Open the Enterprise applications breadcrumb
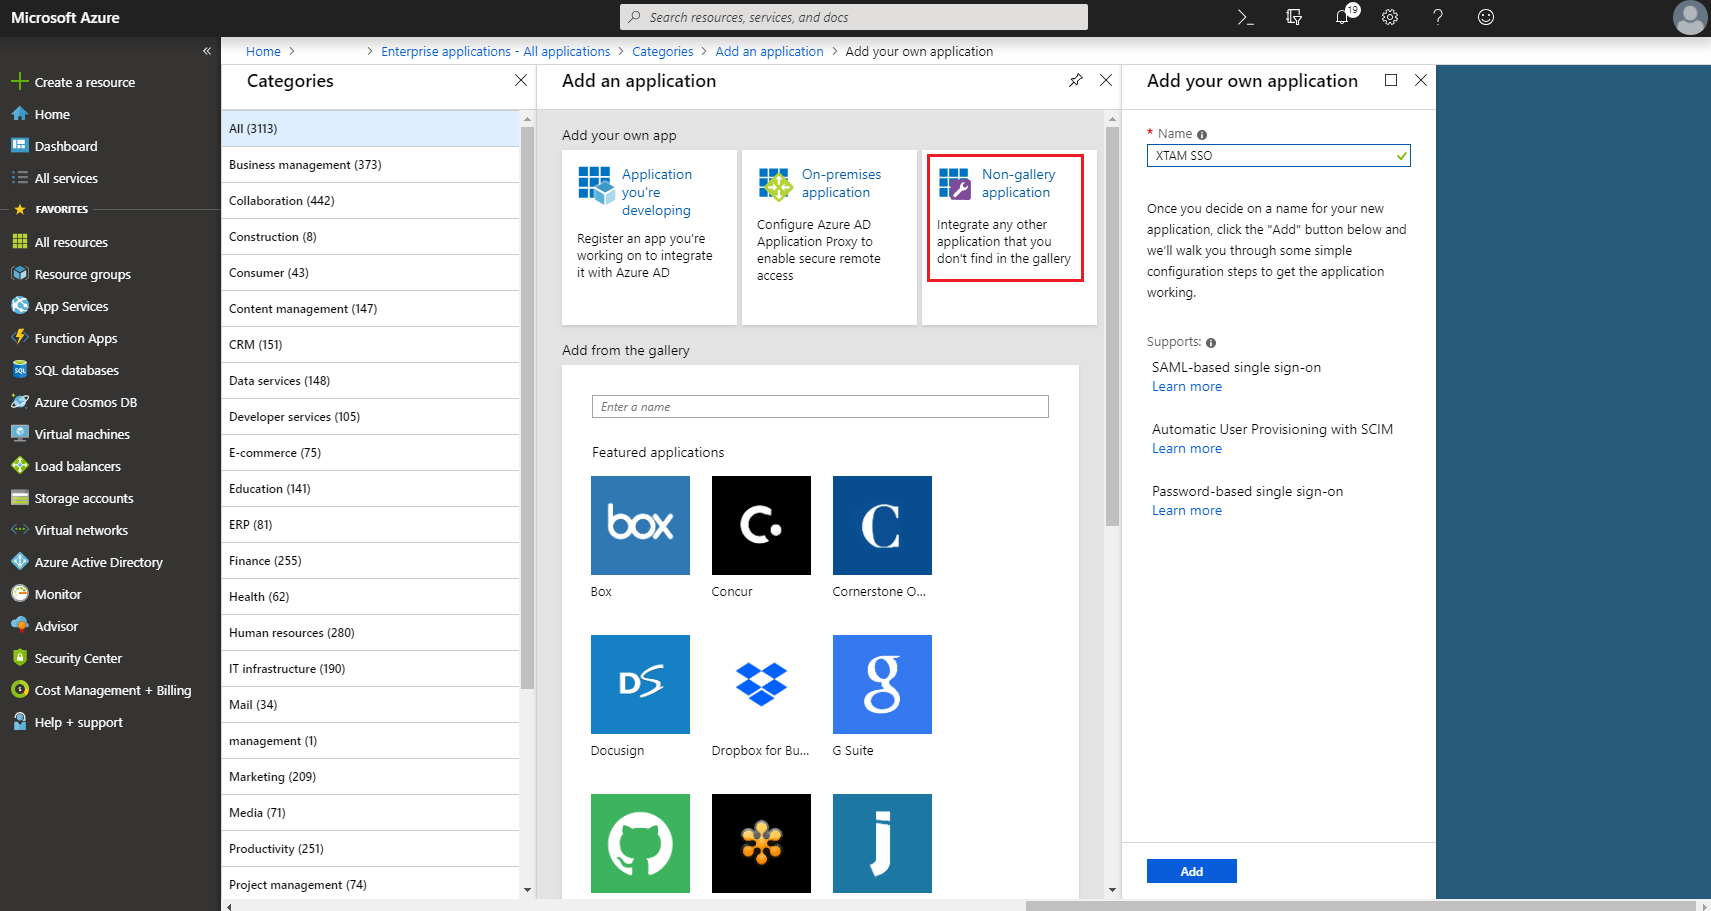 496,51
